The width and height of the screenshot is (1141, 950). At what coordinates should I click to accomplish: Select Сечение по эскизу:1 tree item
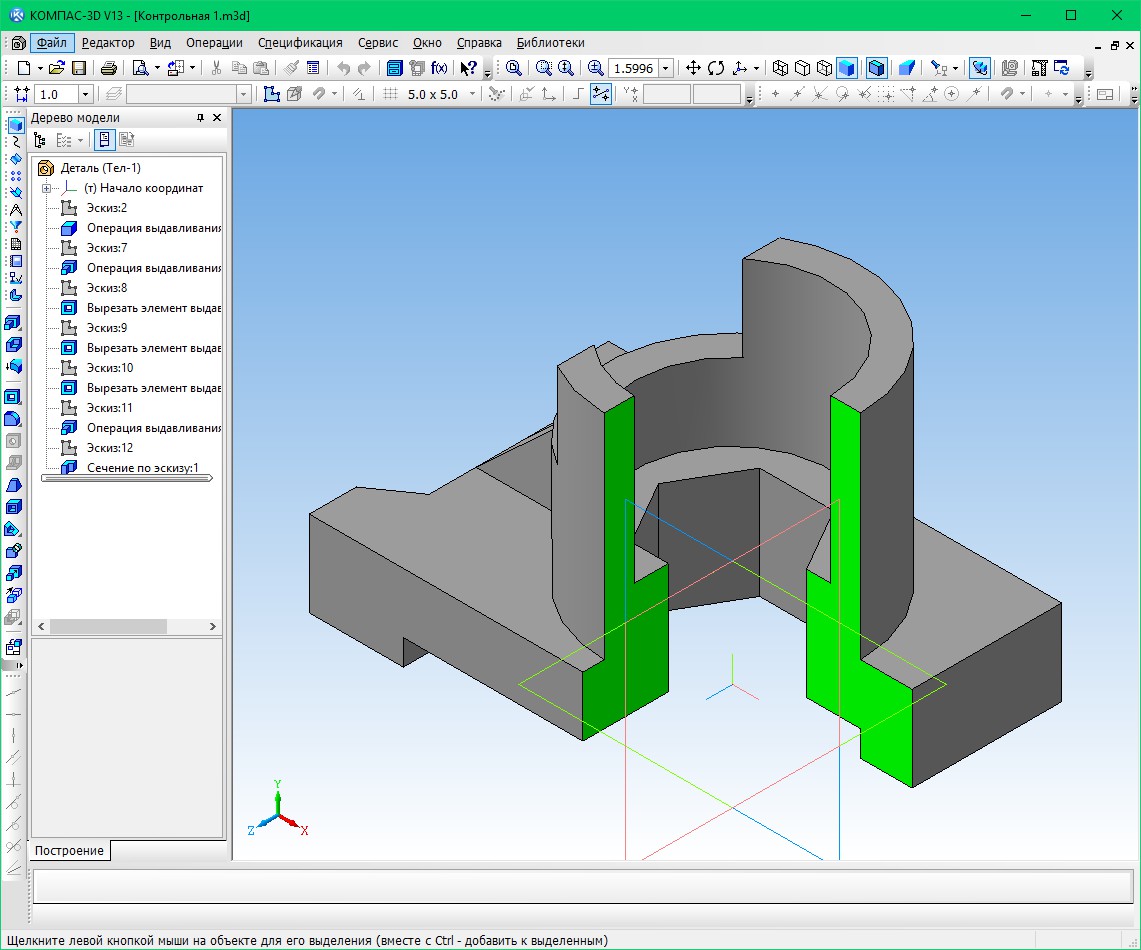pyautogui.click(x=142, y=468)
